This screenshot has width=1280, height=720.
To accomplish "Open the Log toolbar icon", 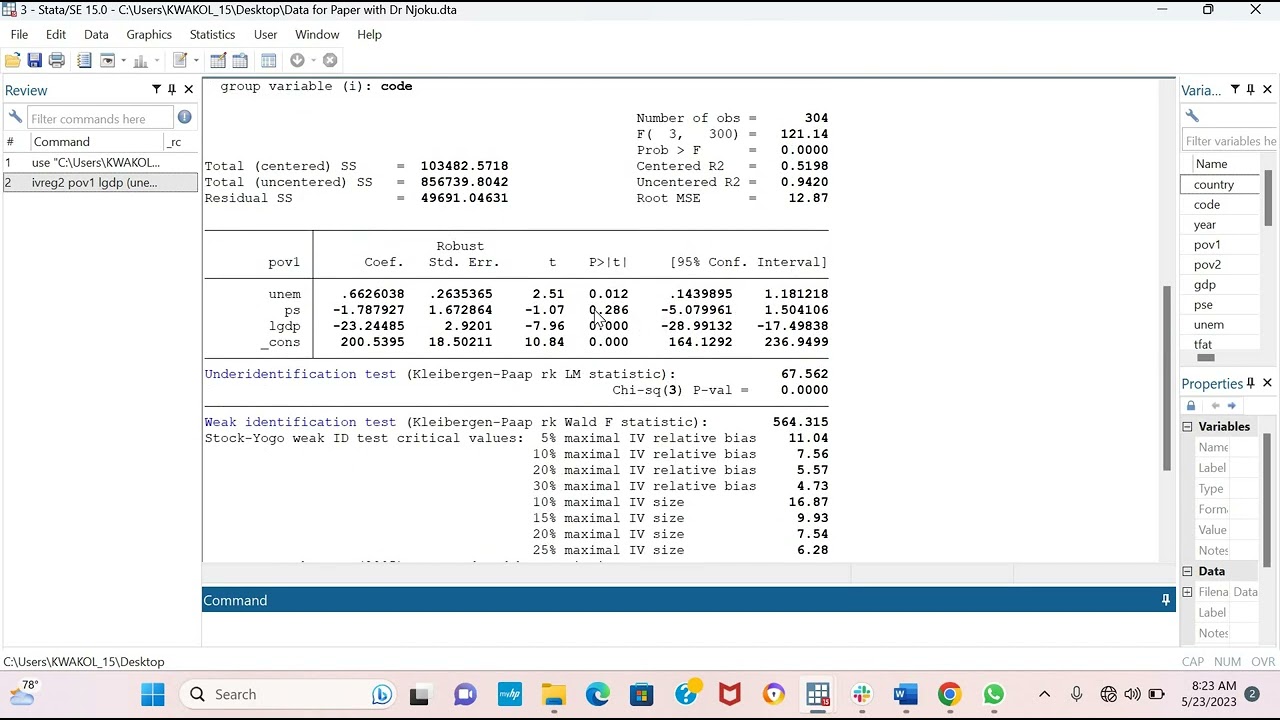I will pyautogui.click(x=84, y=60).
